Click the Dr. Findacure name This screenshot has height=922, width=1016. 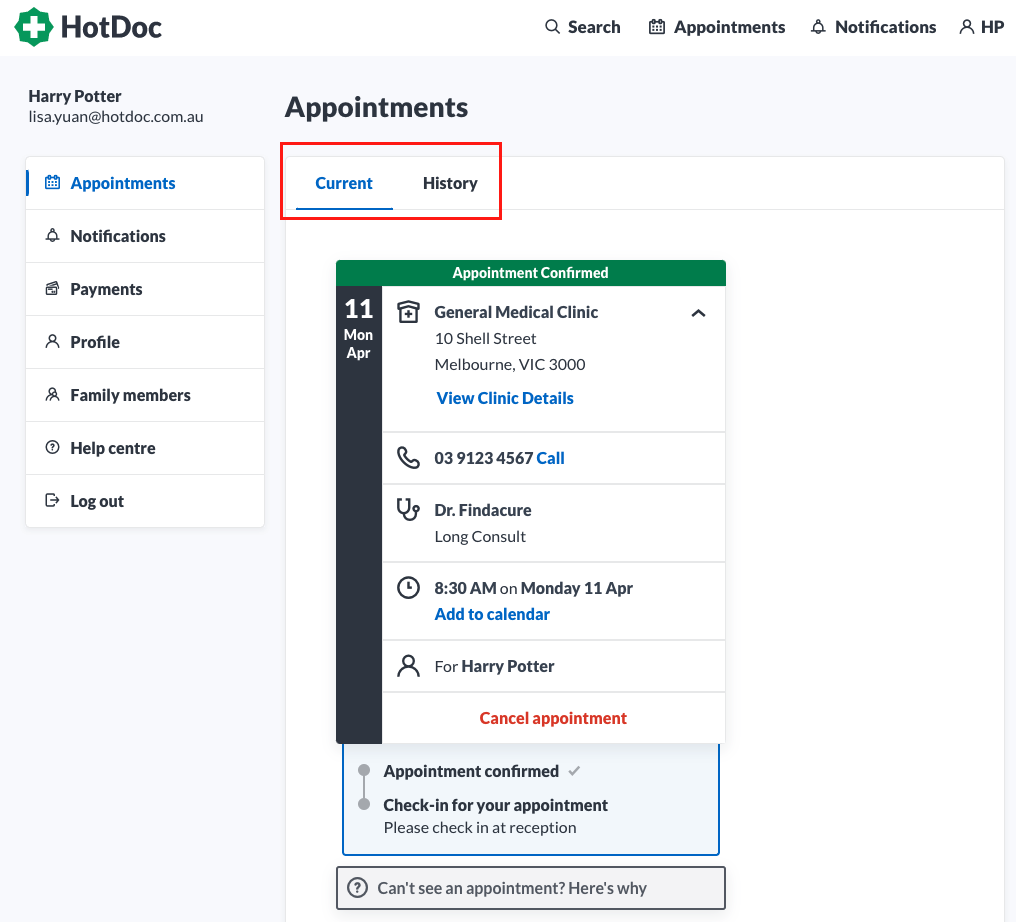(x=483, y=510)
